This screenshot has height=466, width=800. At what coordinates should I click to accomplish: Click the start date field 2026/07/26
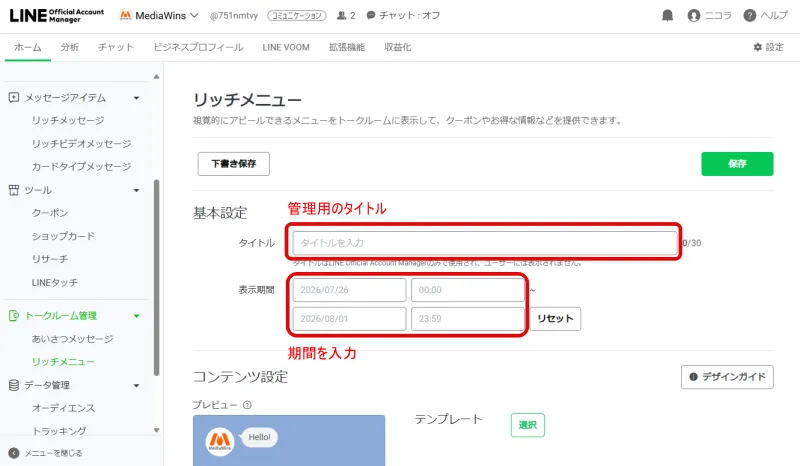click(x=349, y=290)
